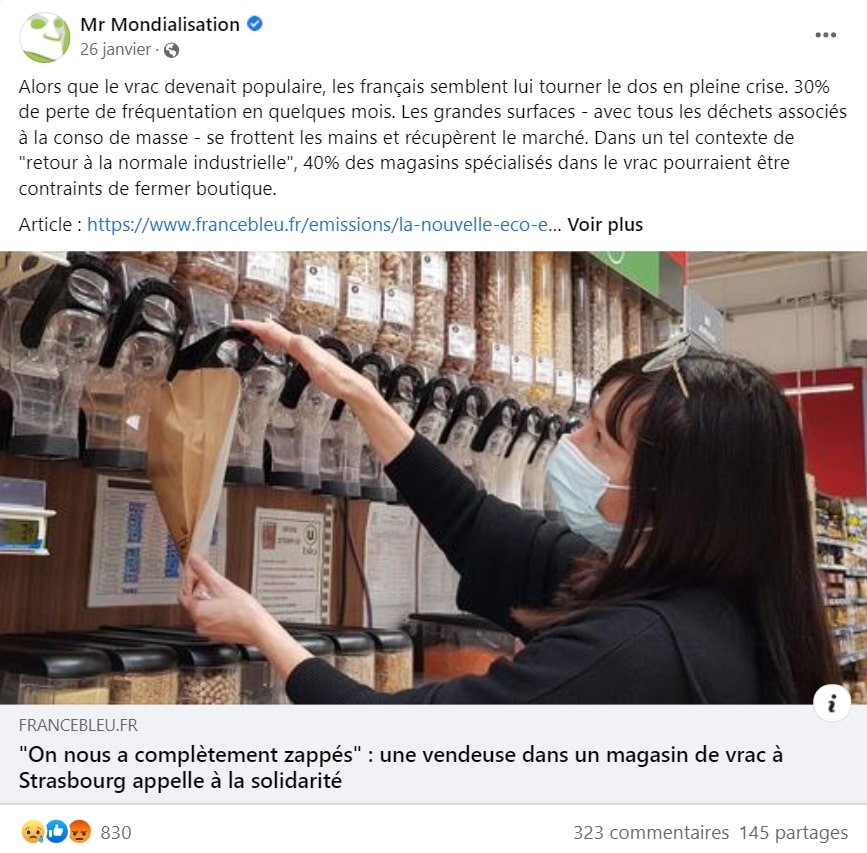Image resolution: width=867 pixels, height=853 pixels.
Task: Open the 830 reactions count
Action: [x=116, y=833]
